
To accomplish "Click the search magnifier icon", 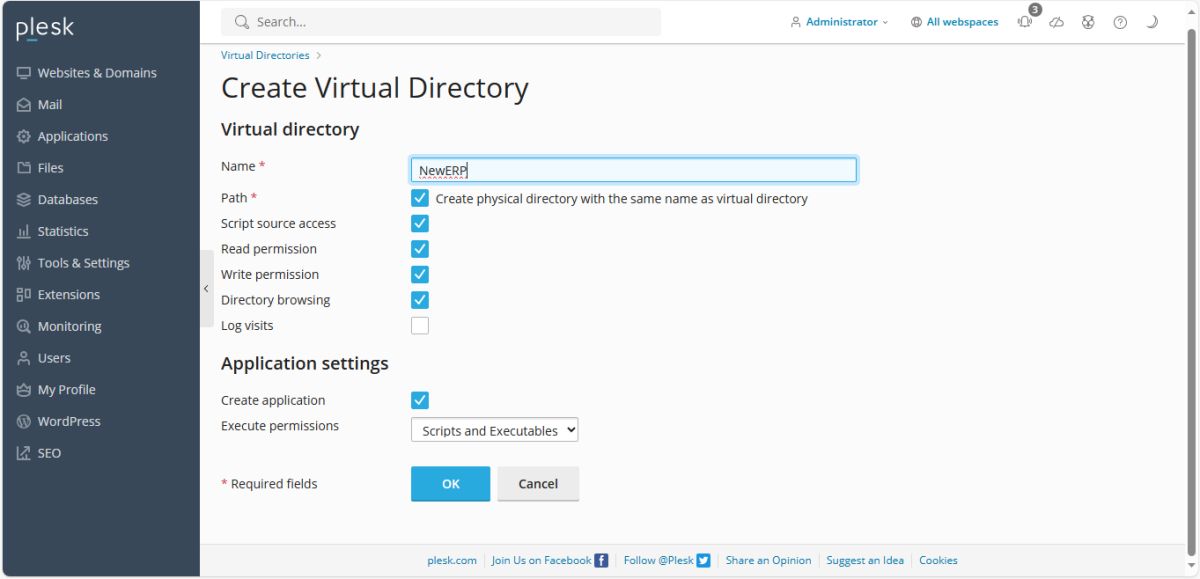I will [241, 22].
